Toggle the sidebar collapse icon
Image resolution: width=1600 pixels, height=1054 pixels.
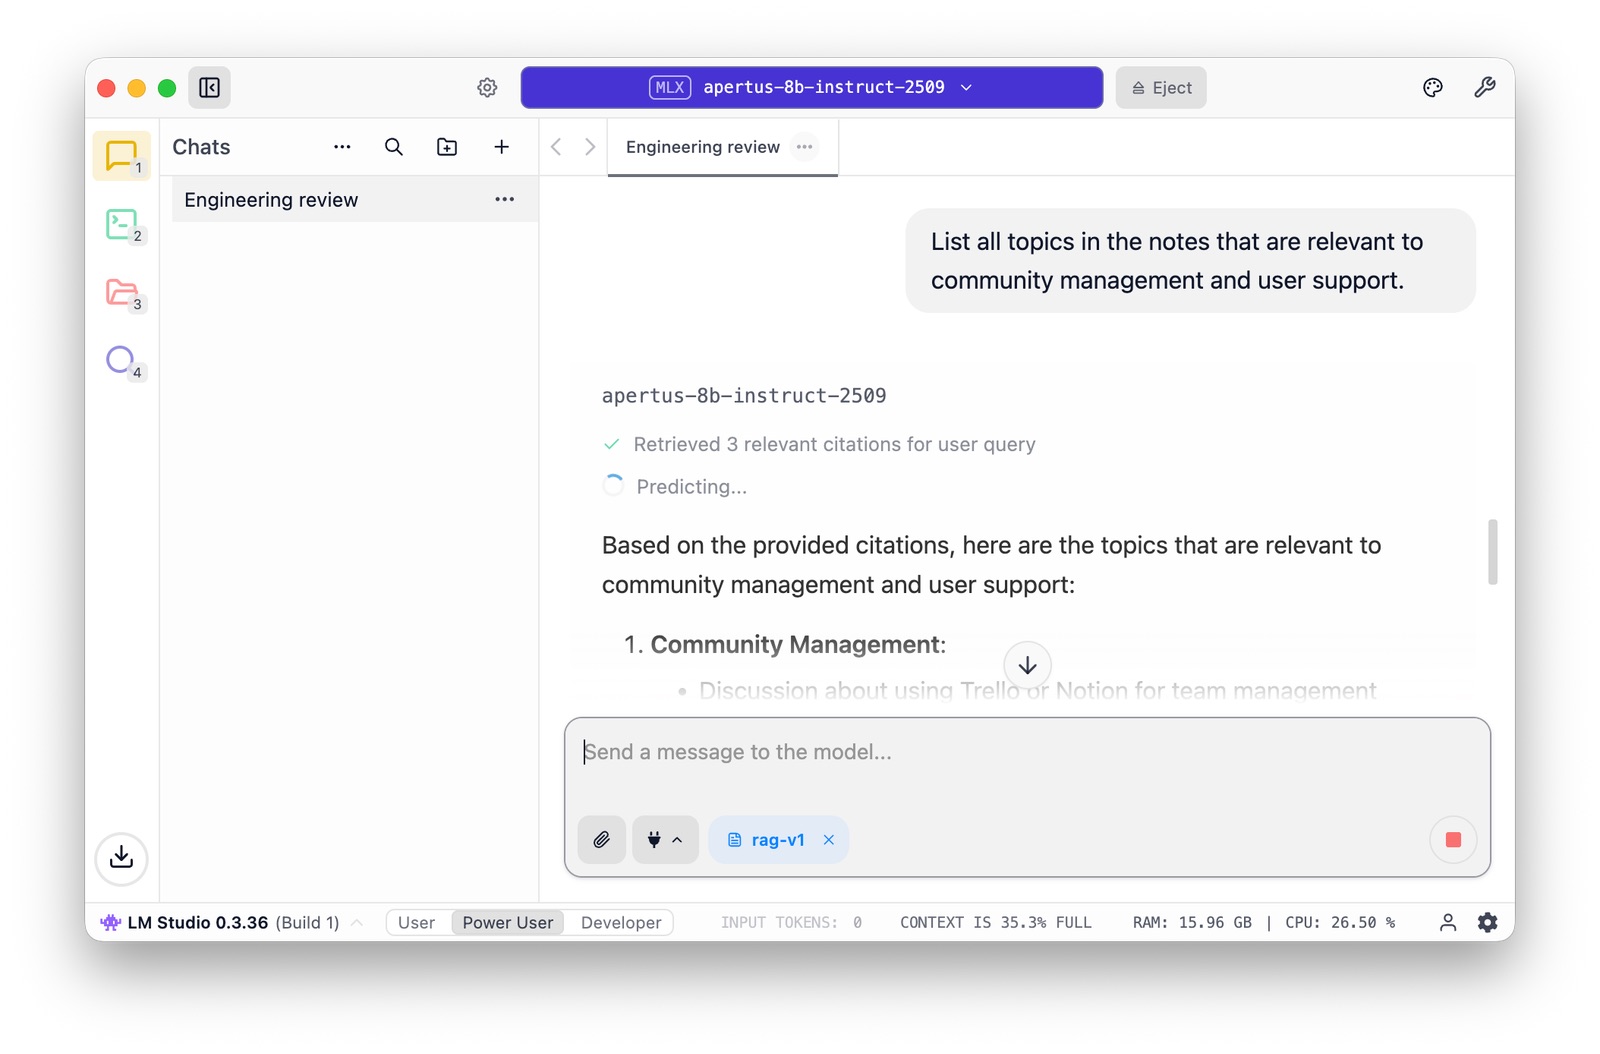[209, 88]
